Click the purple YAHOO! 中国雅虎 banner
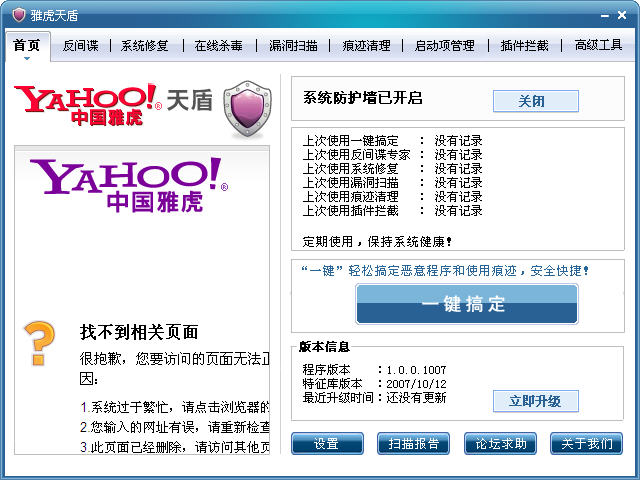The width and height of the screenshot is (640, 480). pyautogui.click(x=129, y=185)
